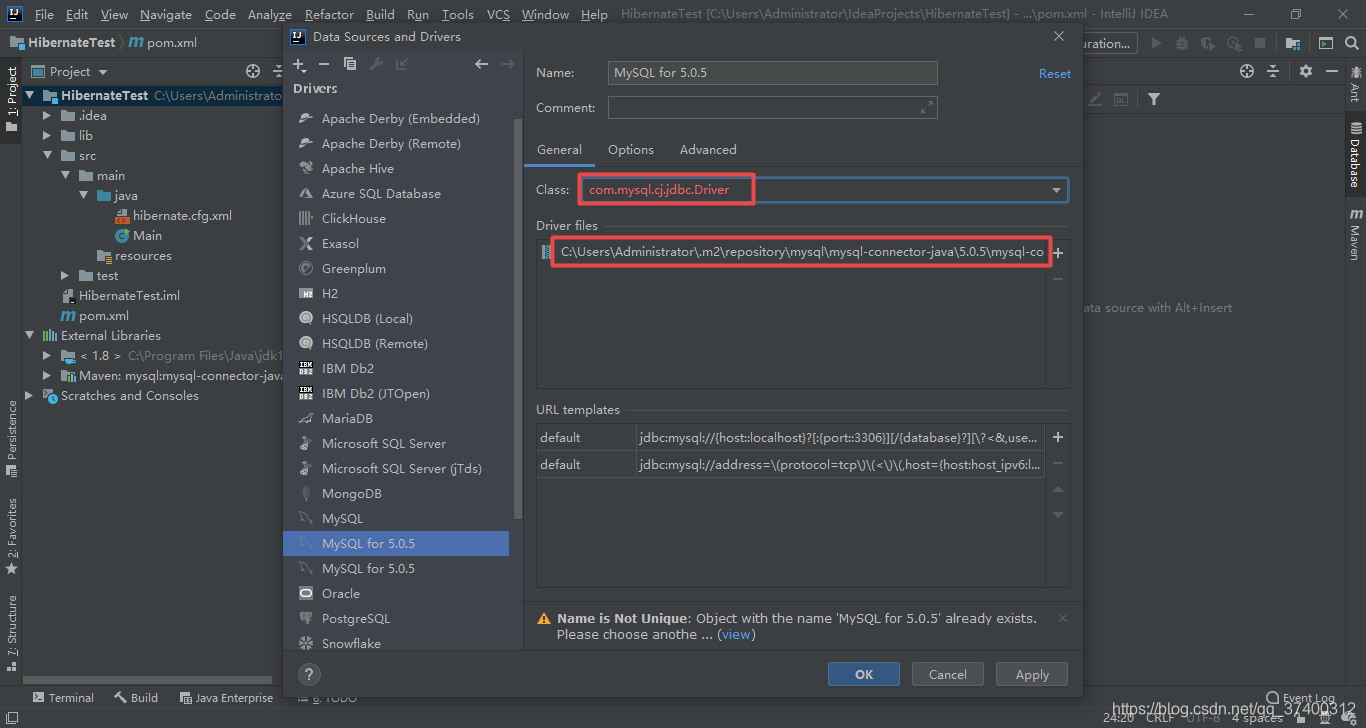
Task: Expand the lib folder
Action: click(47, 136)
